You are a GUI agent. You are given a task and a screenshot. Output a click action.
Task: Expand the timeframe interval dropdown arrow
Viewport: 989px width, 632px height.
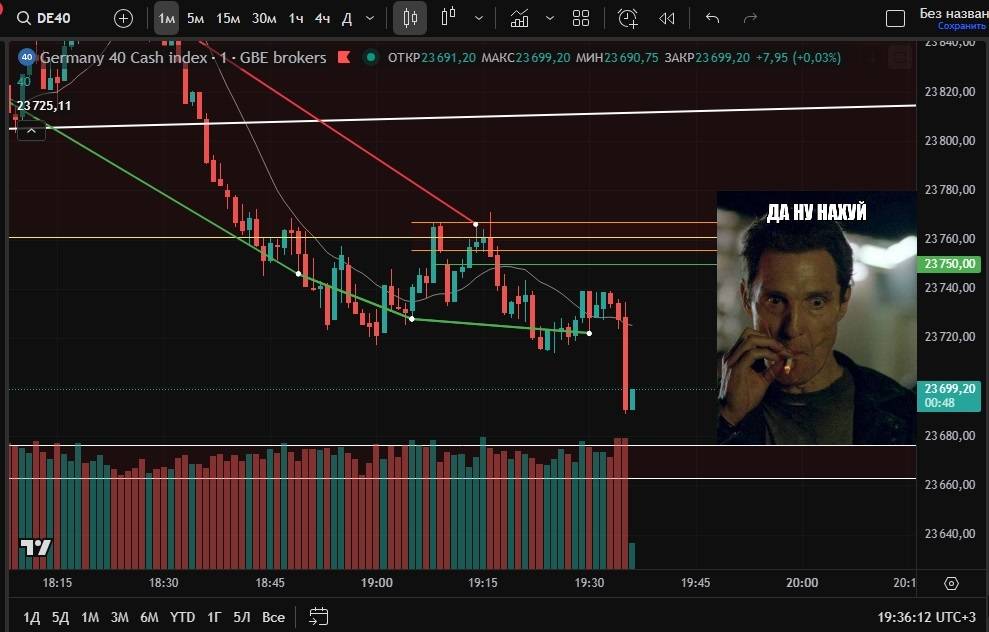[371, 18]
